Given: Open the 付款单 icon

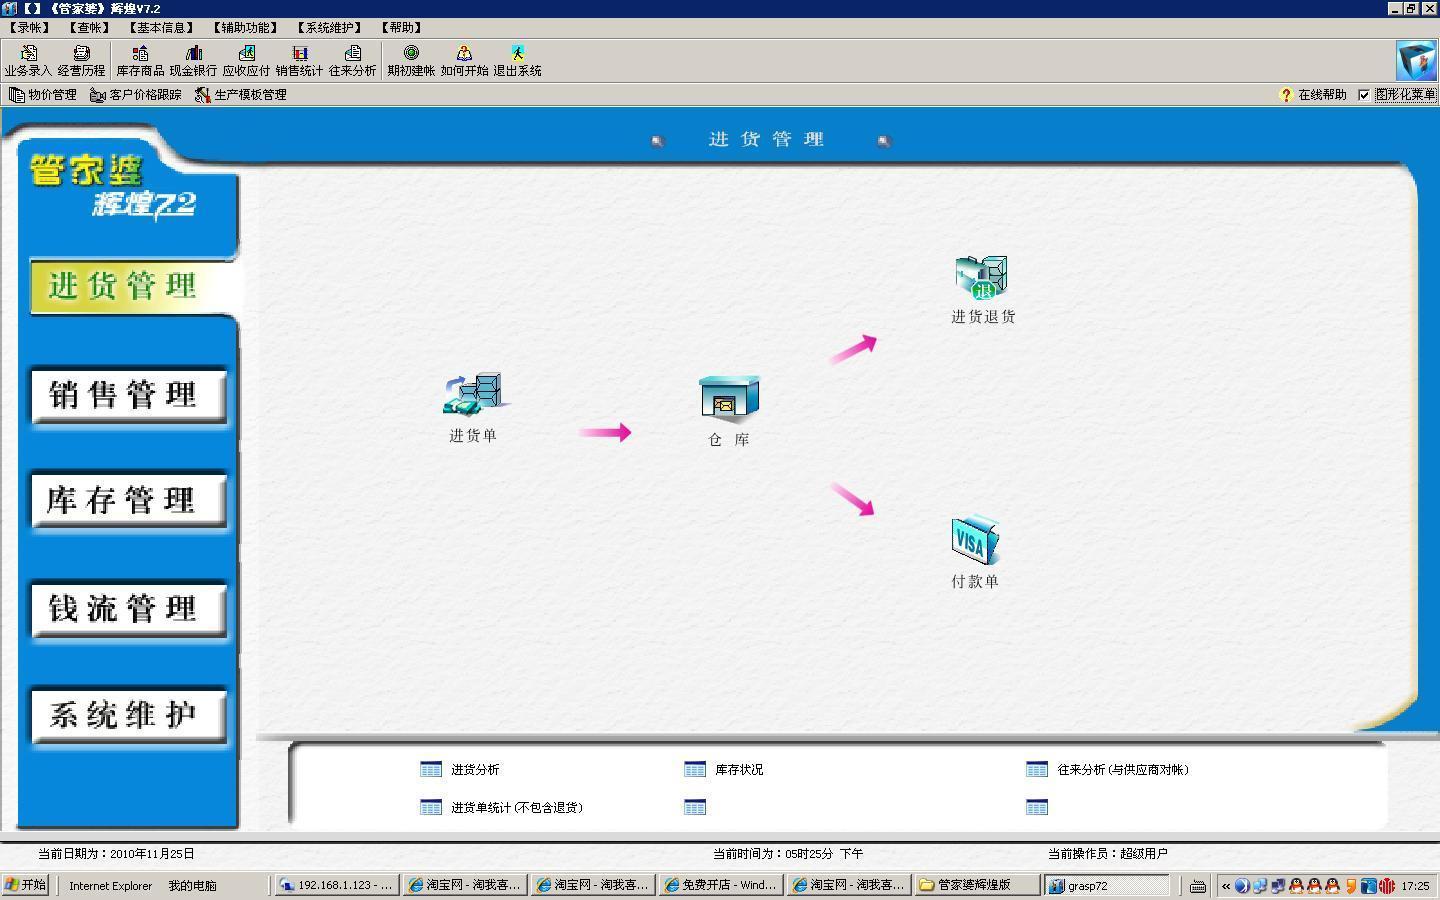Looking at the screenshot, I should click(x=972, y=545).
